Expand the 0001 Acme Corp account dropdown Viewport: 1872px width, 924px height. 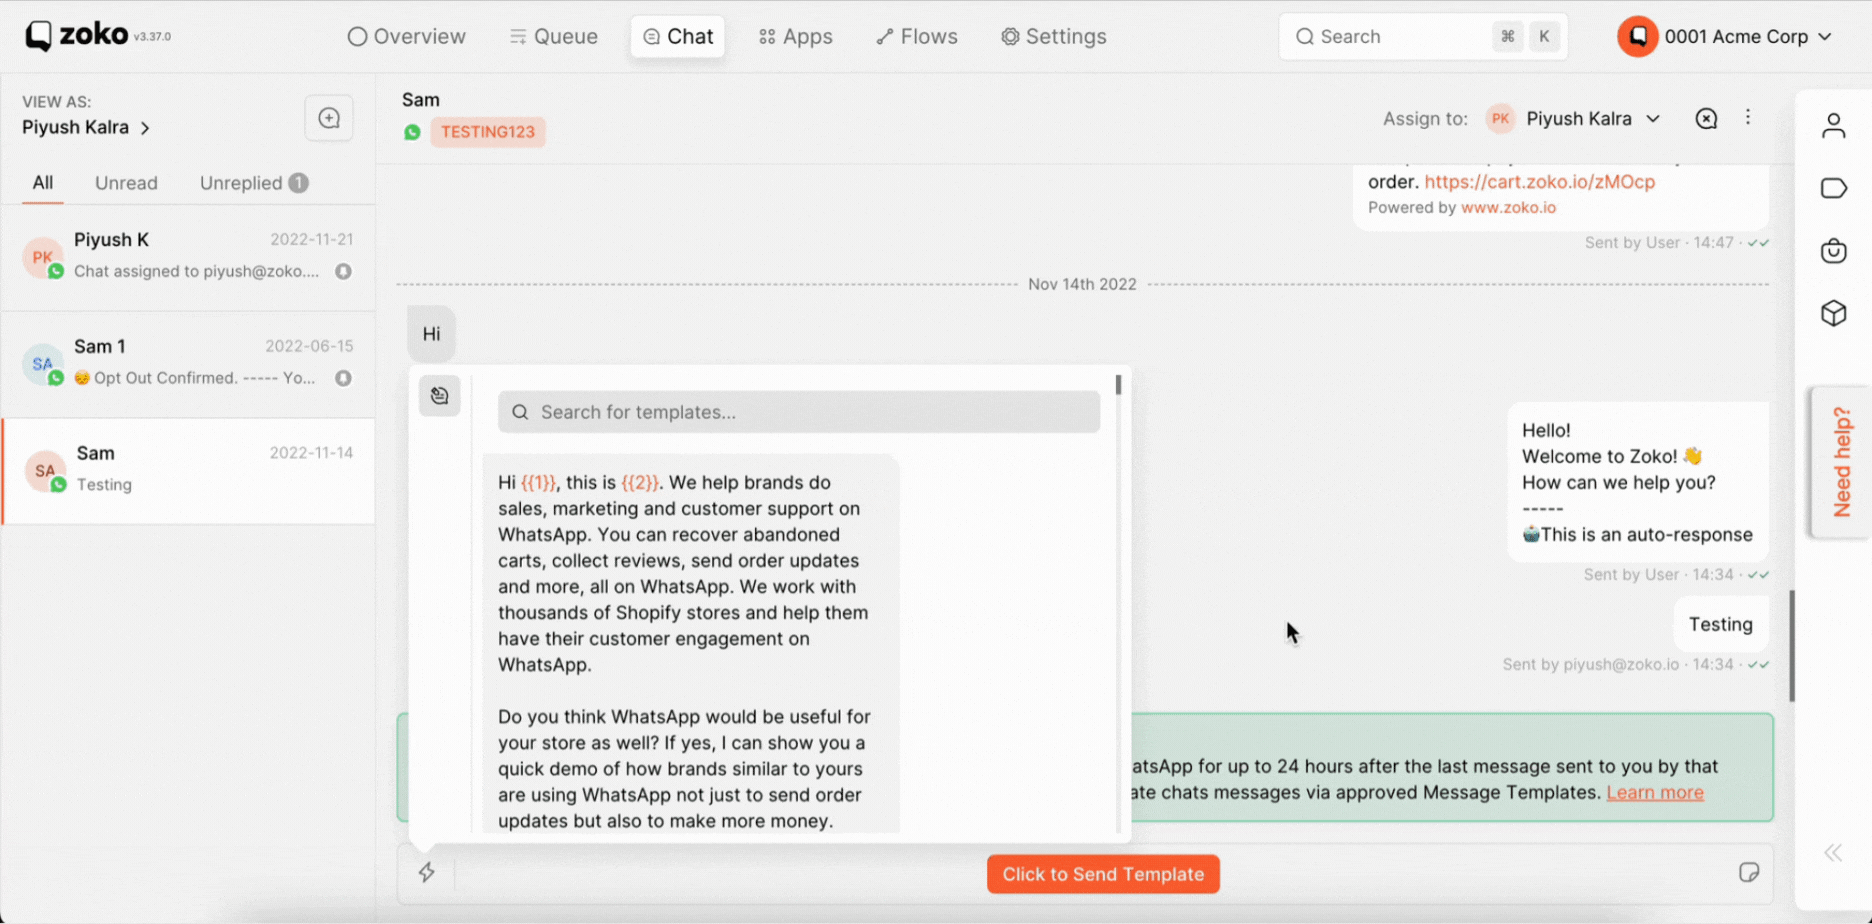click(1727, 37)
